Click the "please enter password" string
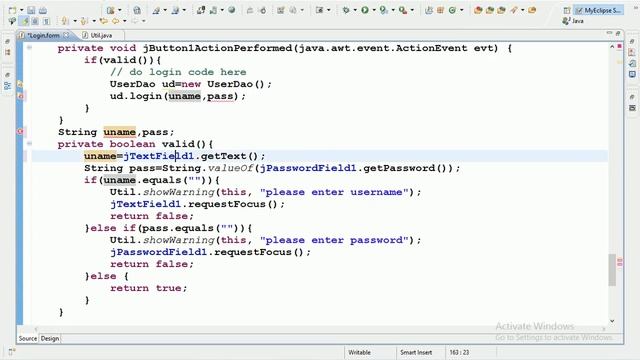Image resolution: width=640 pixels, height=360 pixels. [334, 240]
